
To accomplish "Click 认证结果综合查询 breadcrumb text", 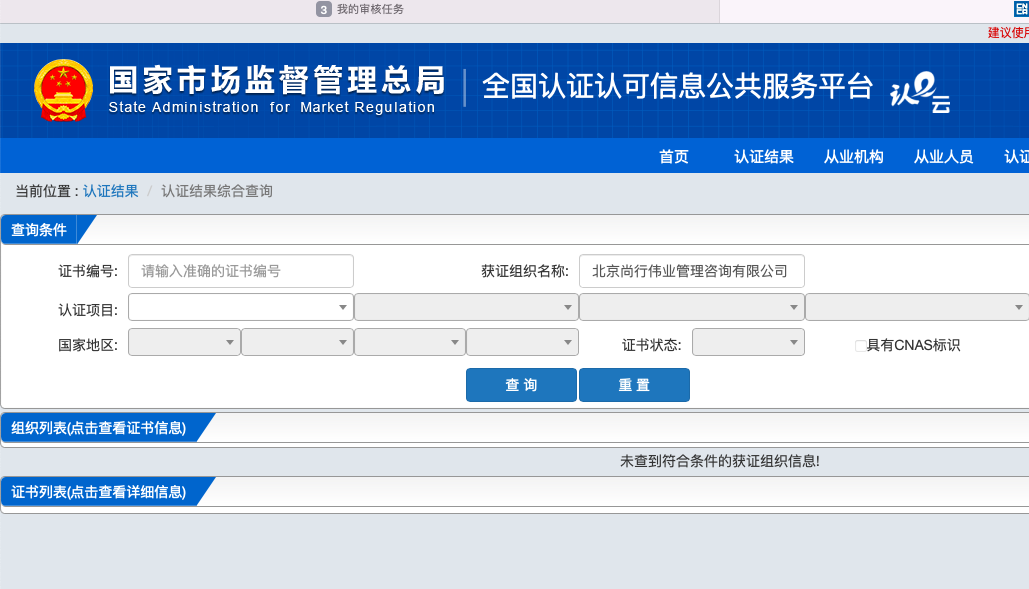I will tap(217, 191).
